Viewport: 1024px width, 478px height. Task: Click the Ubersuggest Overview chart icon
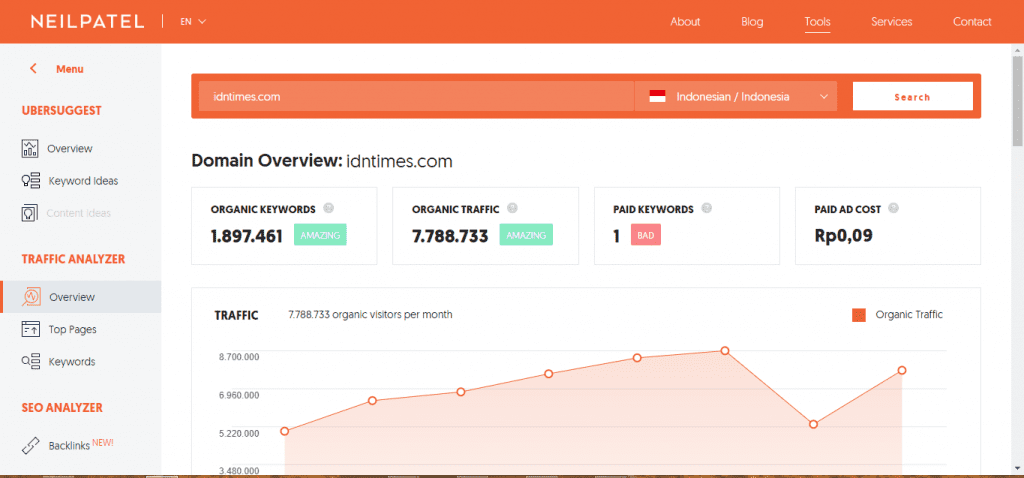click(x=30, y=148)
